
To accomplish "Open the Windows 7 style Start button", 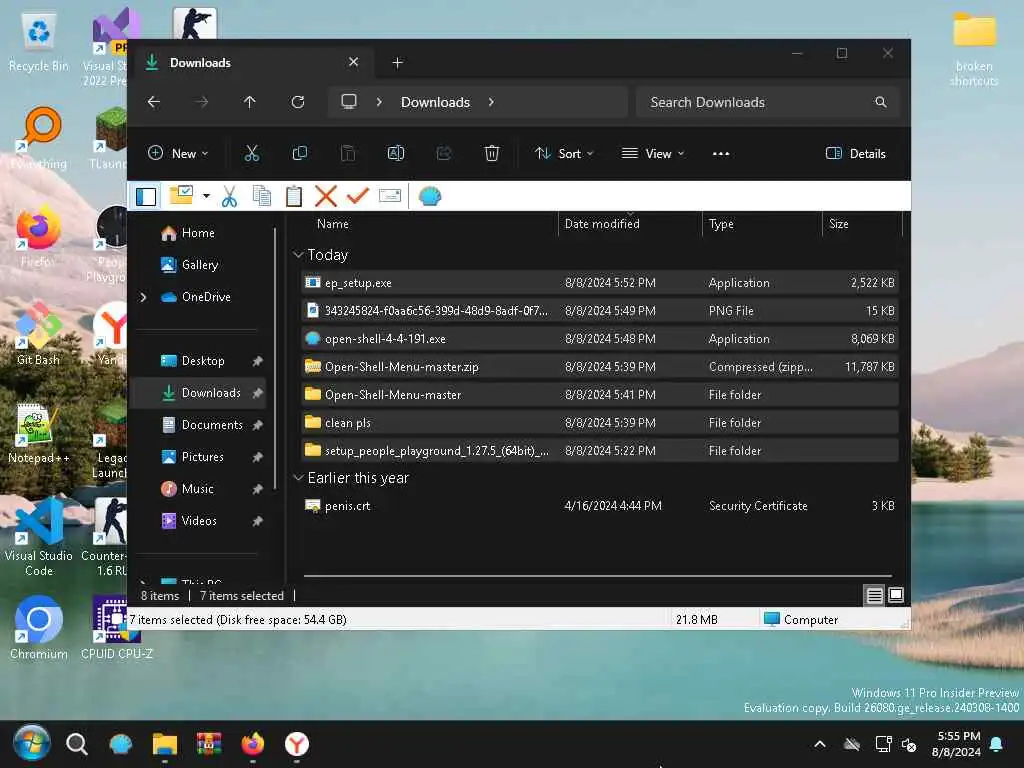I will tap(31, 744).
